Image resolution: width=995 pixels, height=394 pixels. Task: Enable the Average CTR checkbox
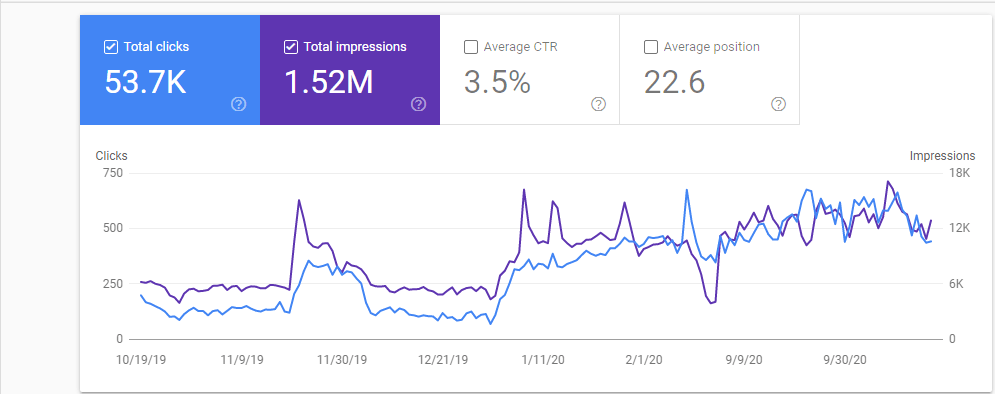point(471,47)
